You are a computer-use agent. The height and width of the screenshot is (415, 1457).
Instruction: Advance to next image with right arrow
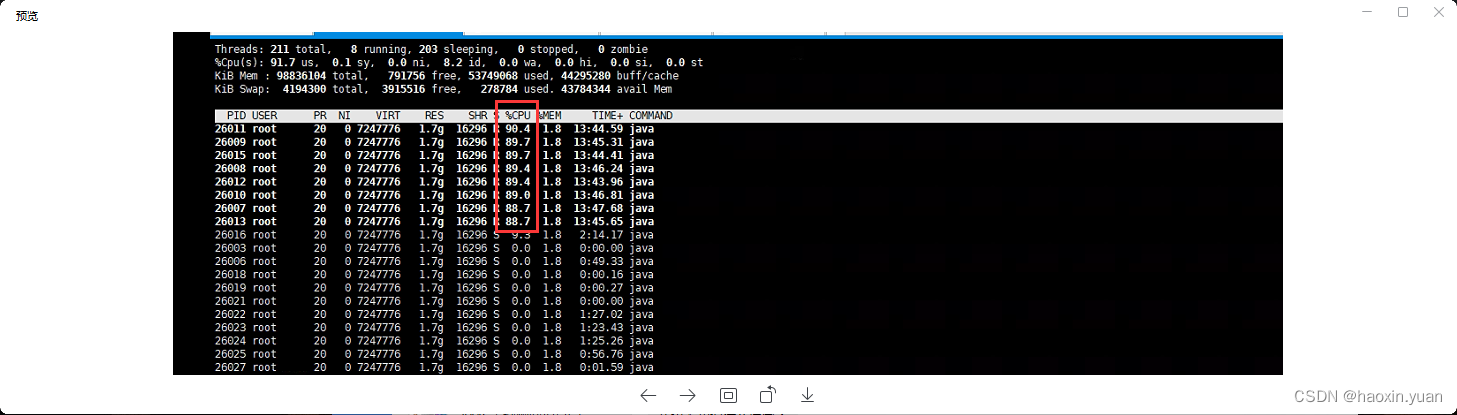click(688, 395)
